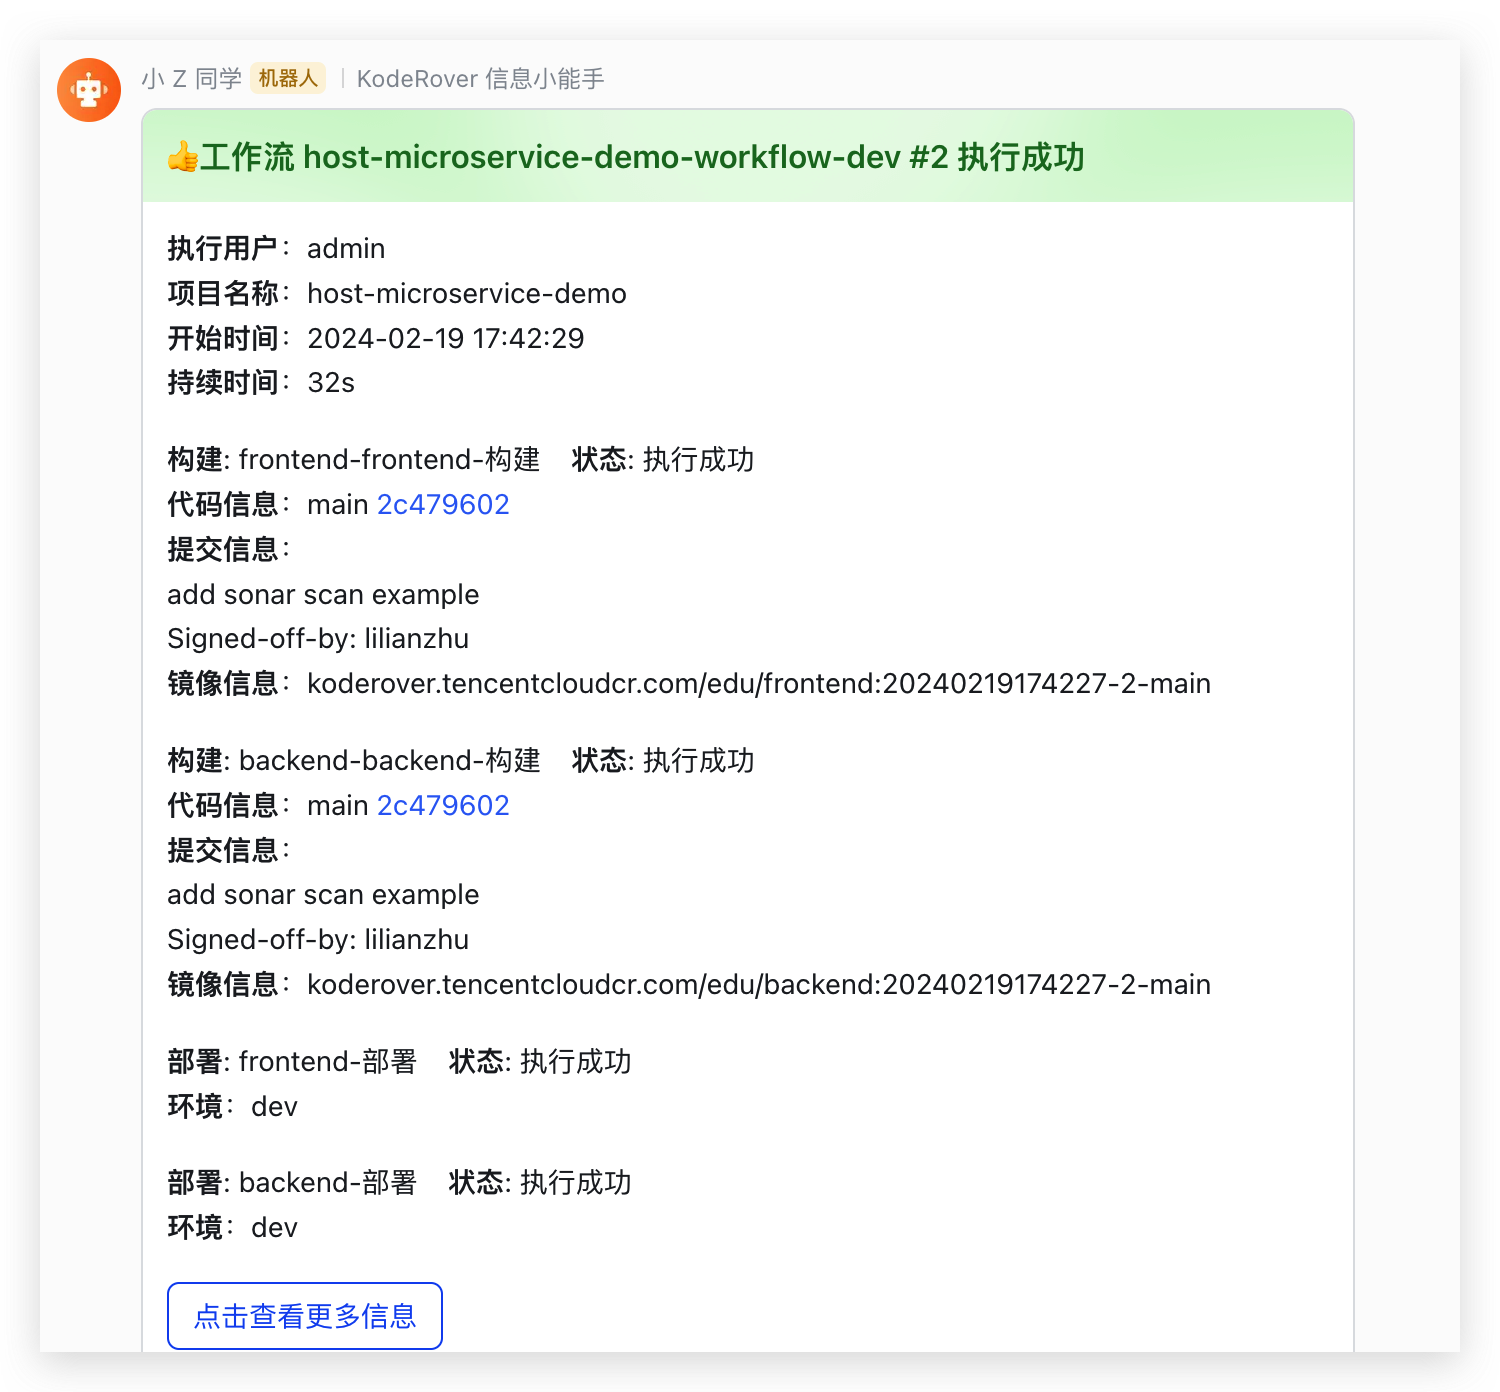Click the thumbs-up emoji in the card header
The height and width of the screenshot is (1392, 1500).
coord(182,157)
